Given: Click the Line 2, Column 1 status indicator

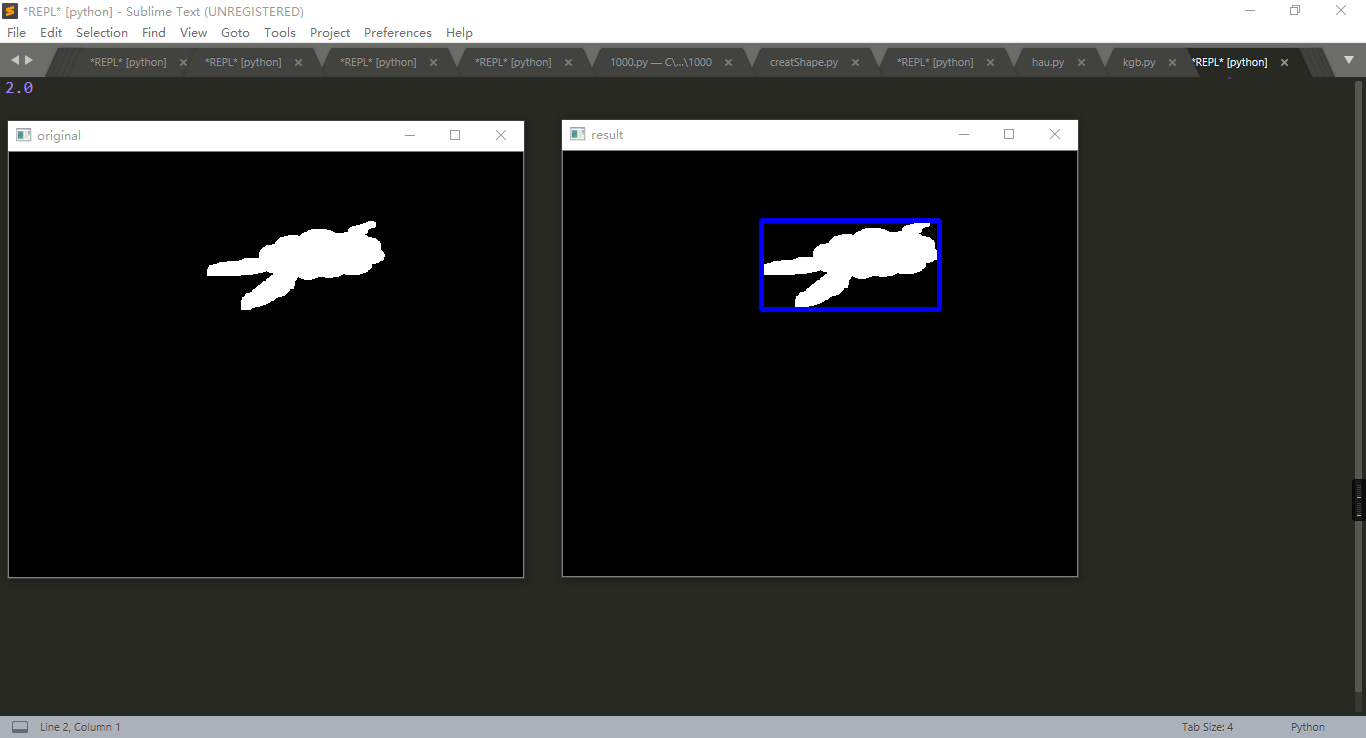Looking at the screenshot, I should [x=80, y=727].
